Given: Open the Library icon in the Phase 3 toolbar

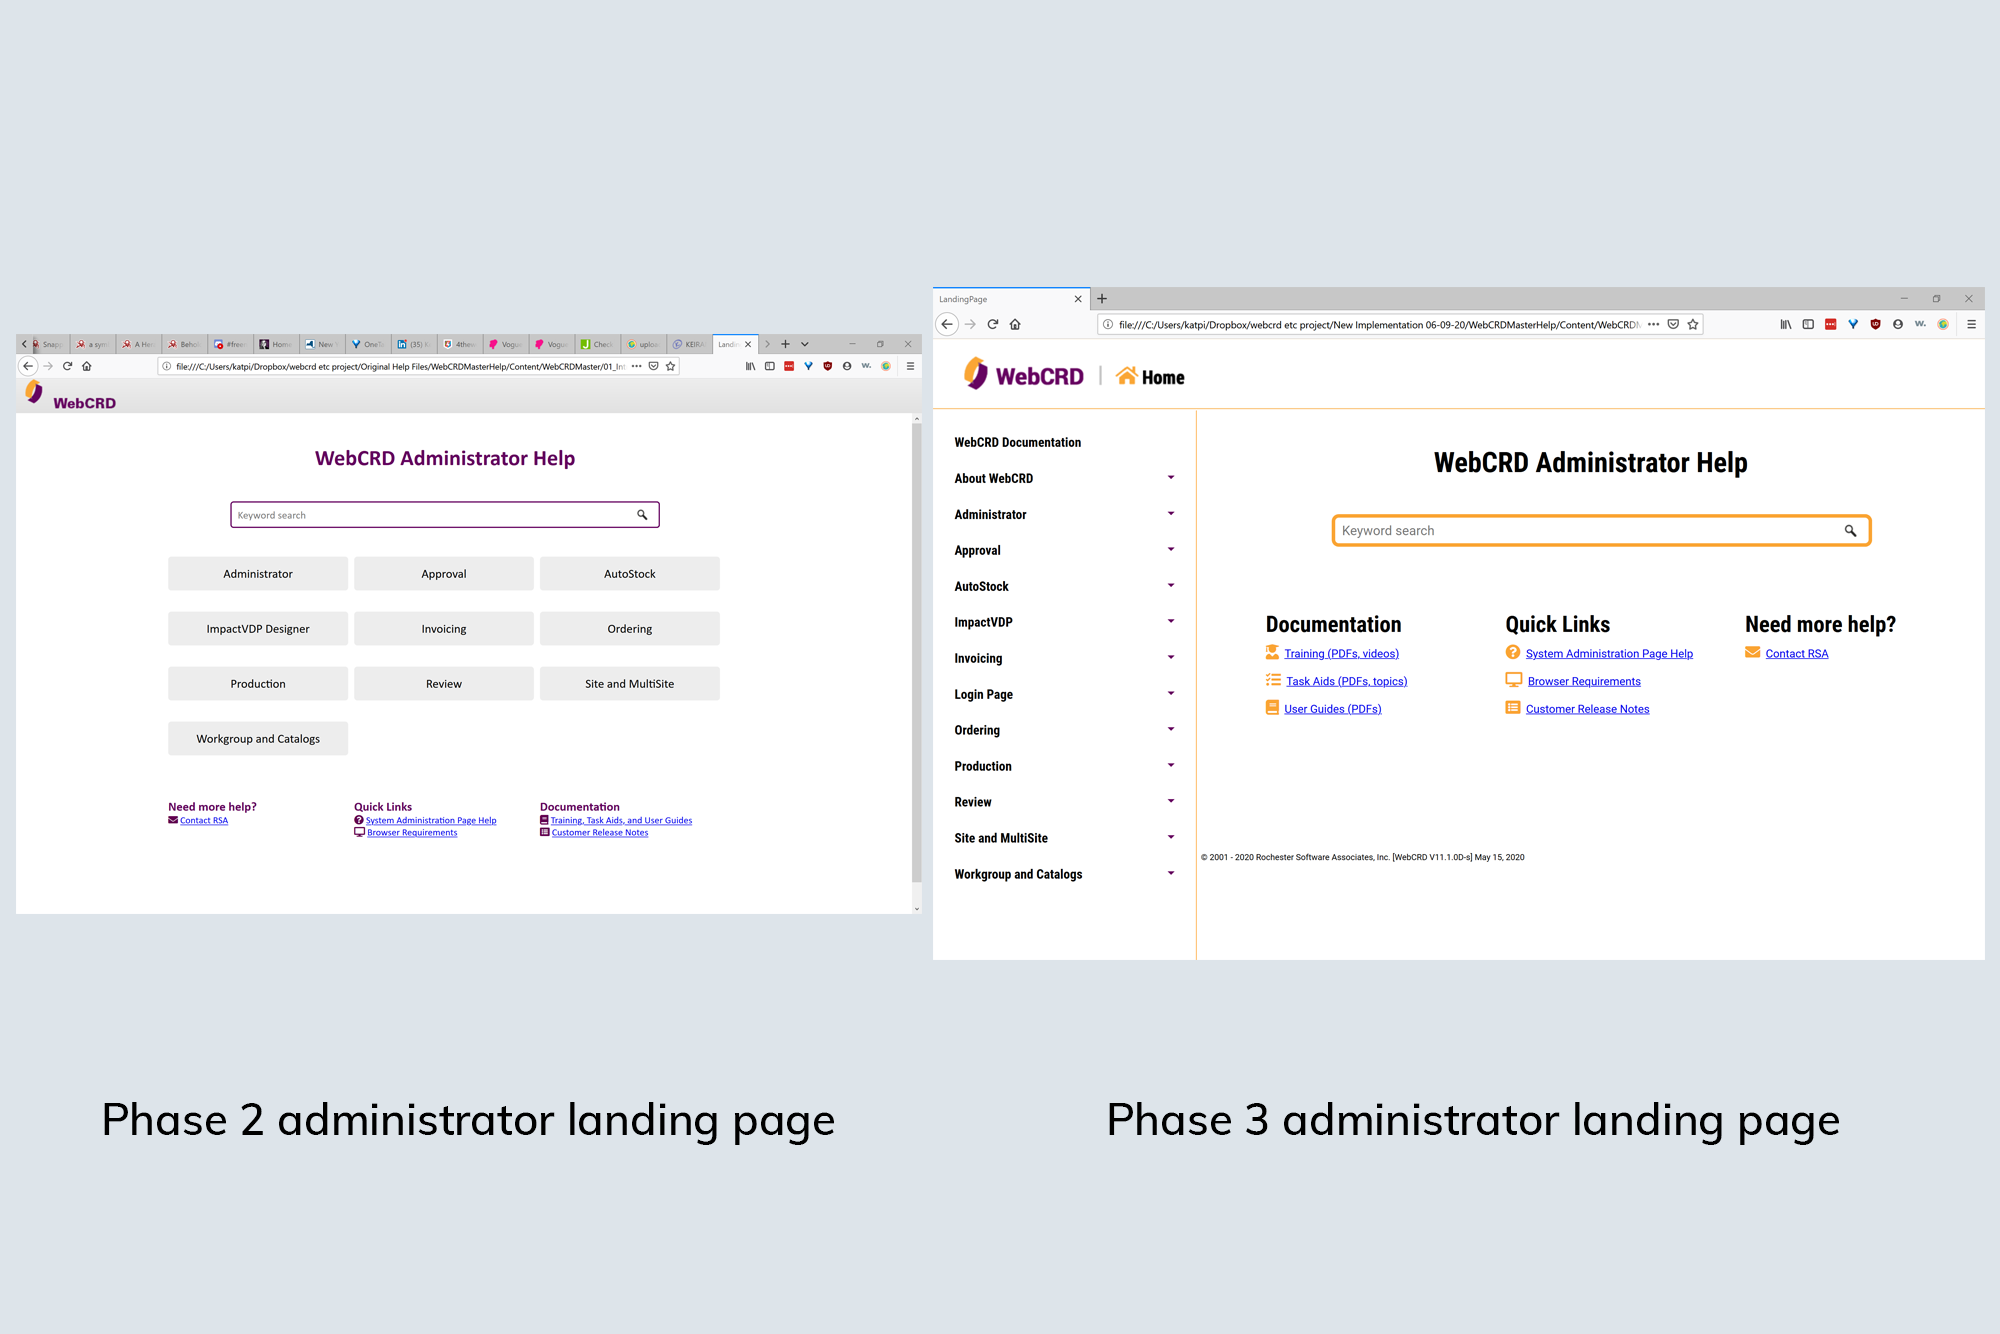Looking at the screenshot, I should [x=1786, y=324].
